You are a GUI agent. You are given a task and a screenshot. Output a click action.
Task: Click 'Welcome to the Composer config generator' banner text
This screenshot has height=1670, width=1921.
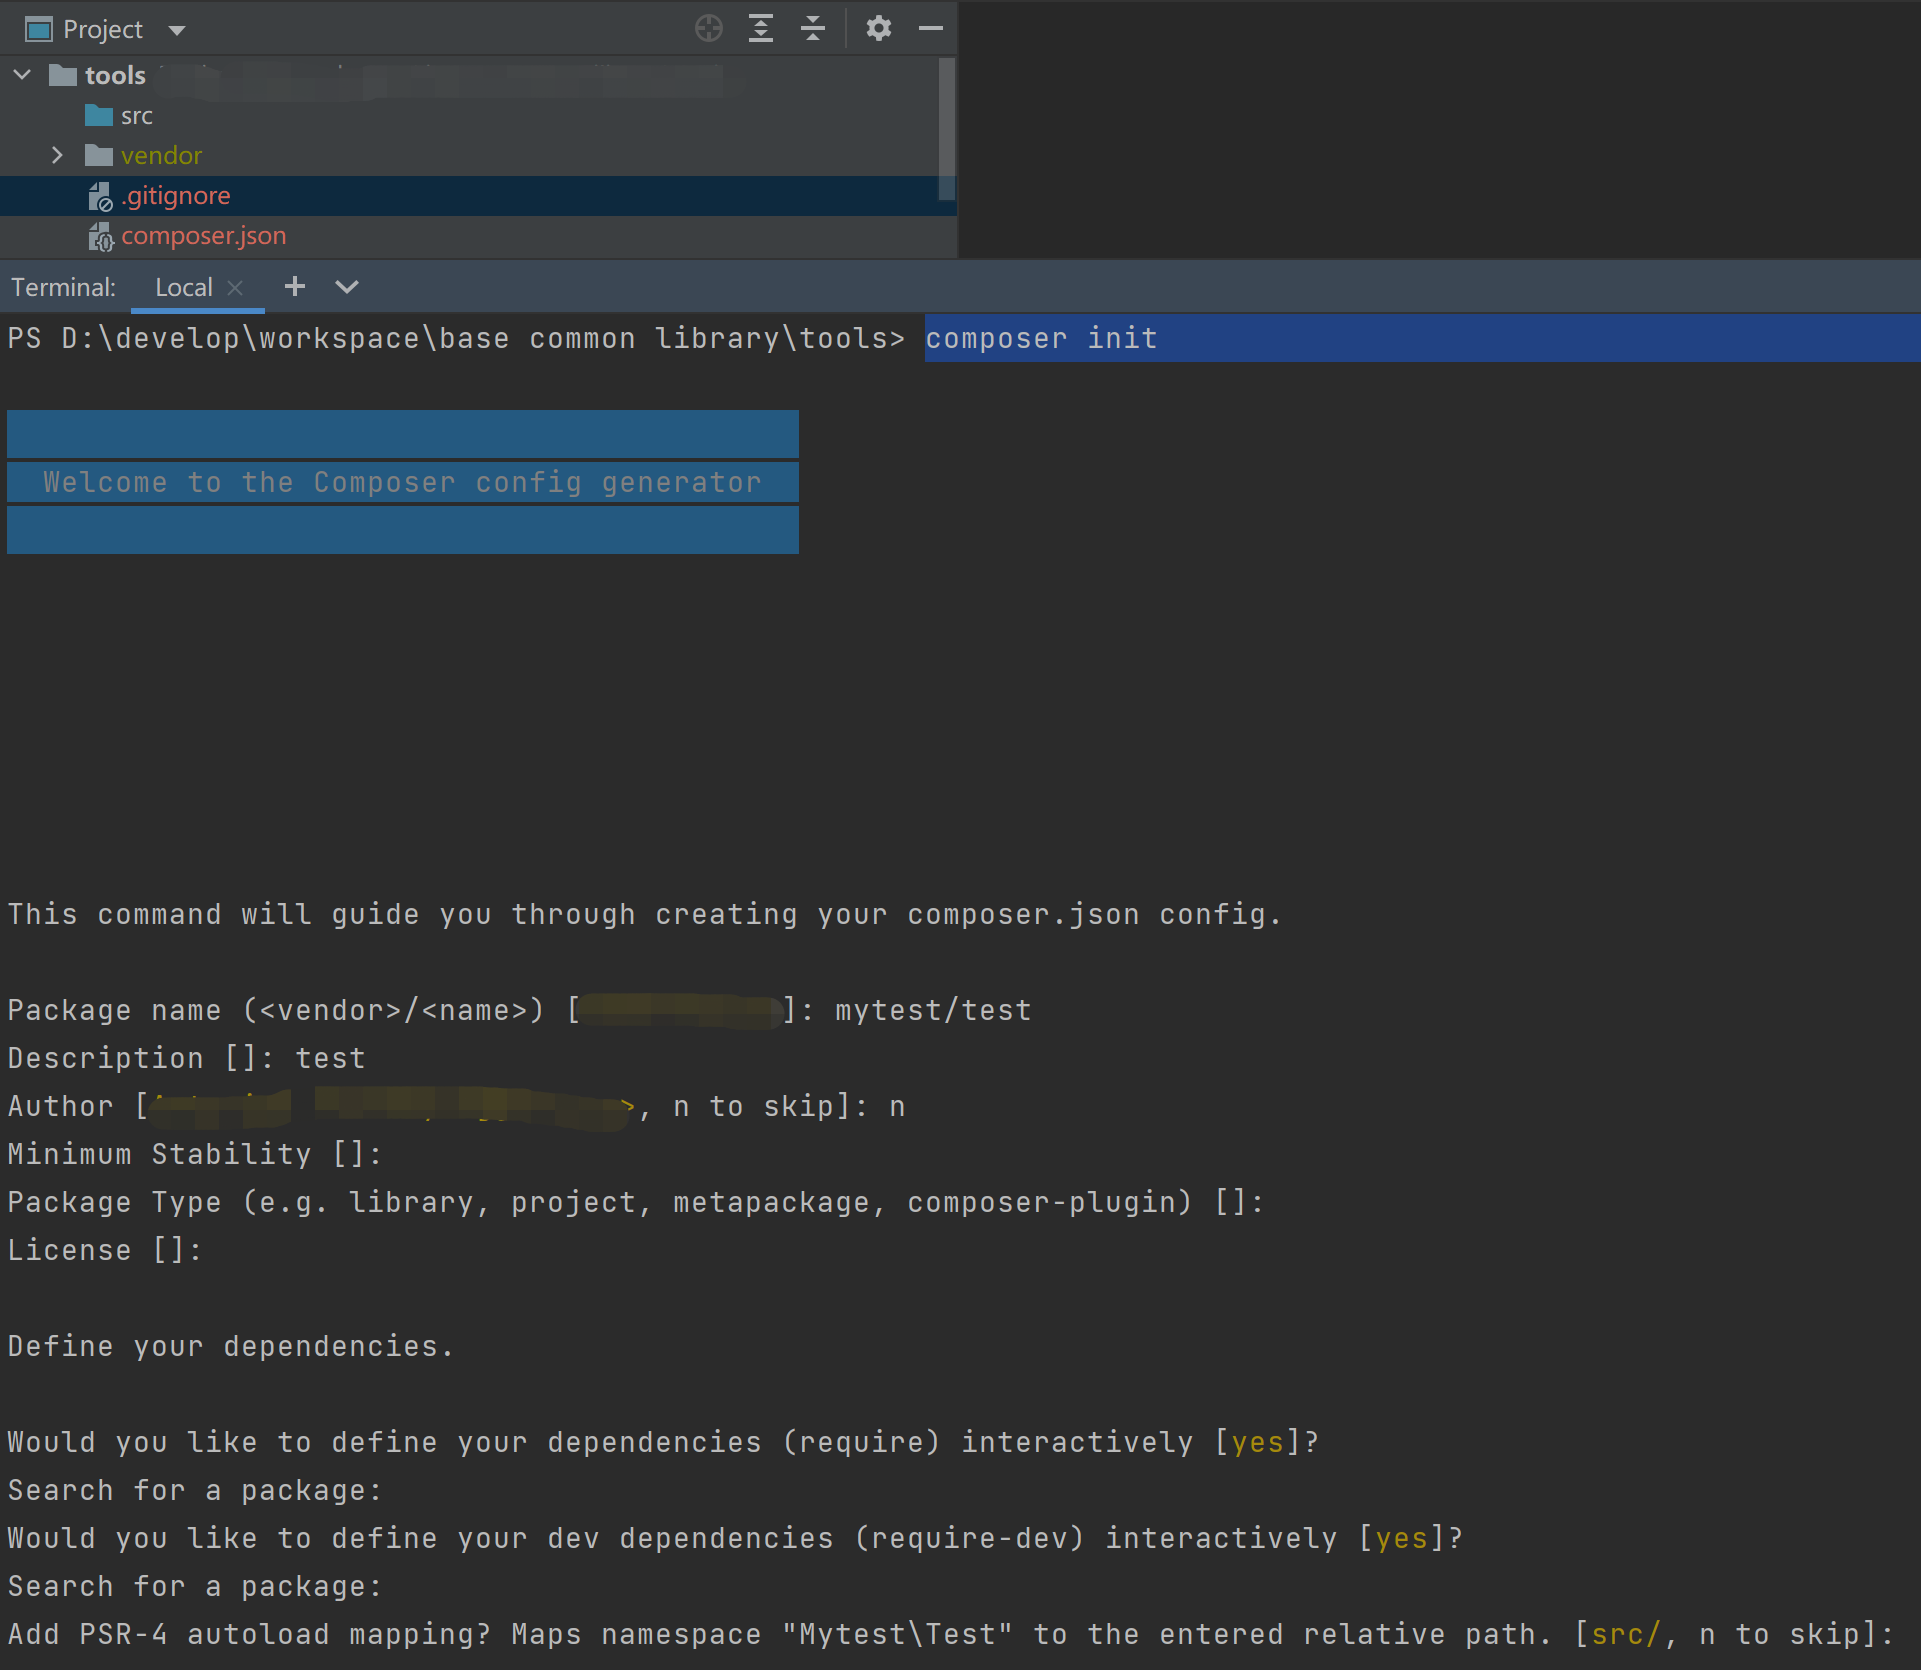(x=402, y=482)
